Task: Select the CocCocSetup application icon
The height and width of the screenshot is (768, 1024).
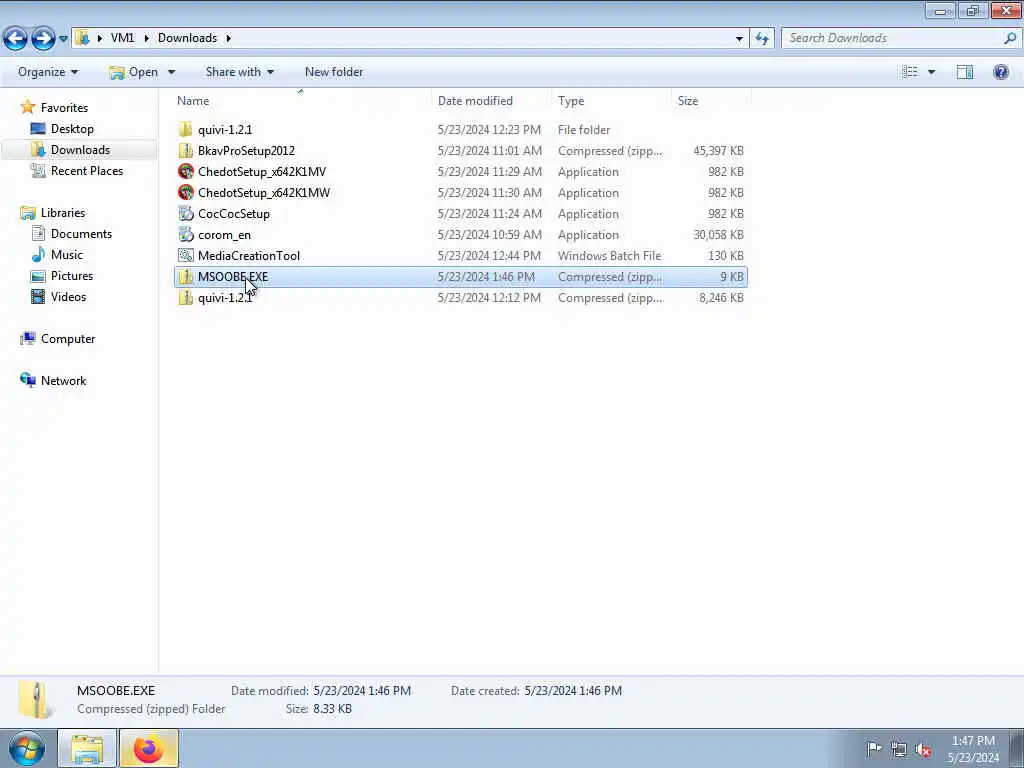Action: click(185, 214)
